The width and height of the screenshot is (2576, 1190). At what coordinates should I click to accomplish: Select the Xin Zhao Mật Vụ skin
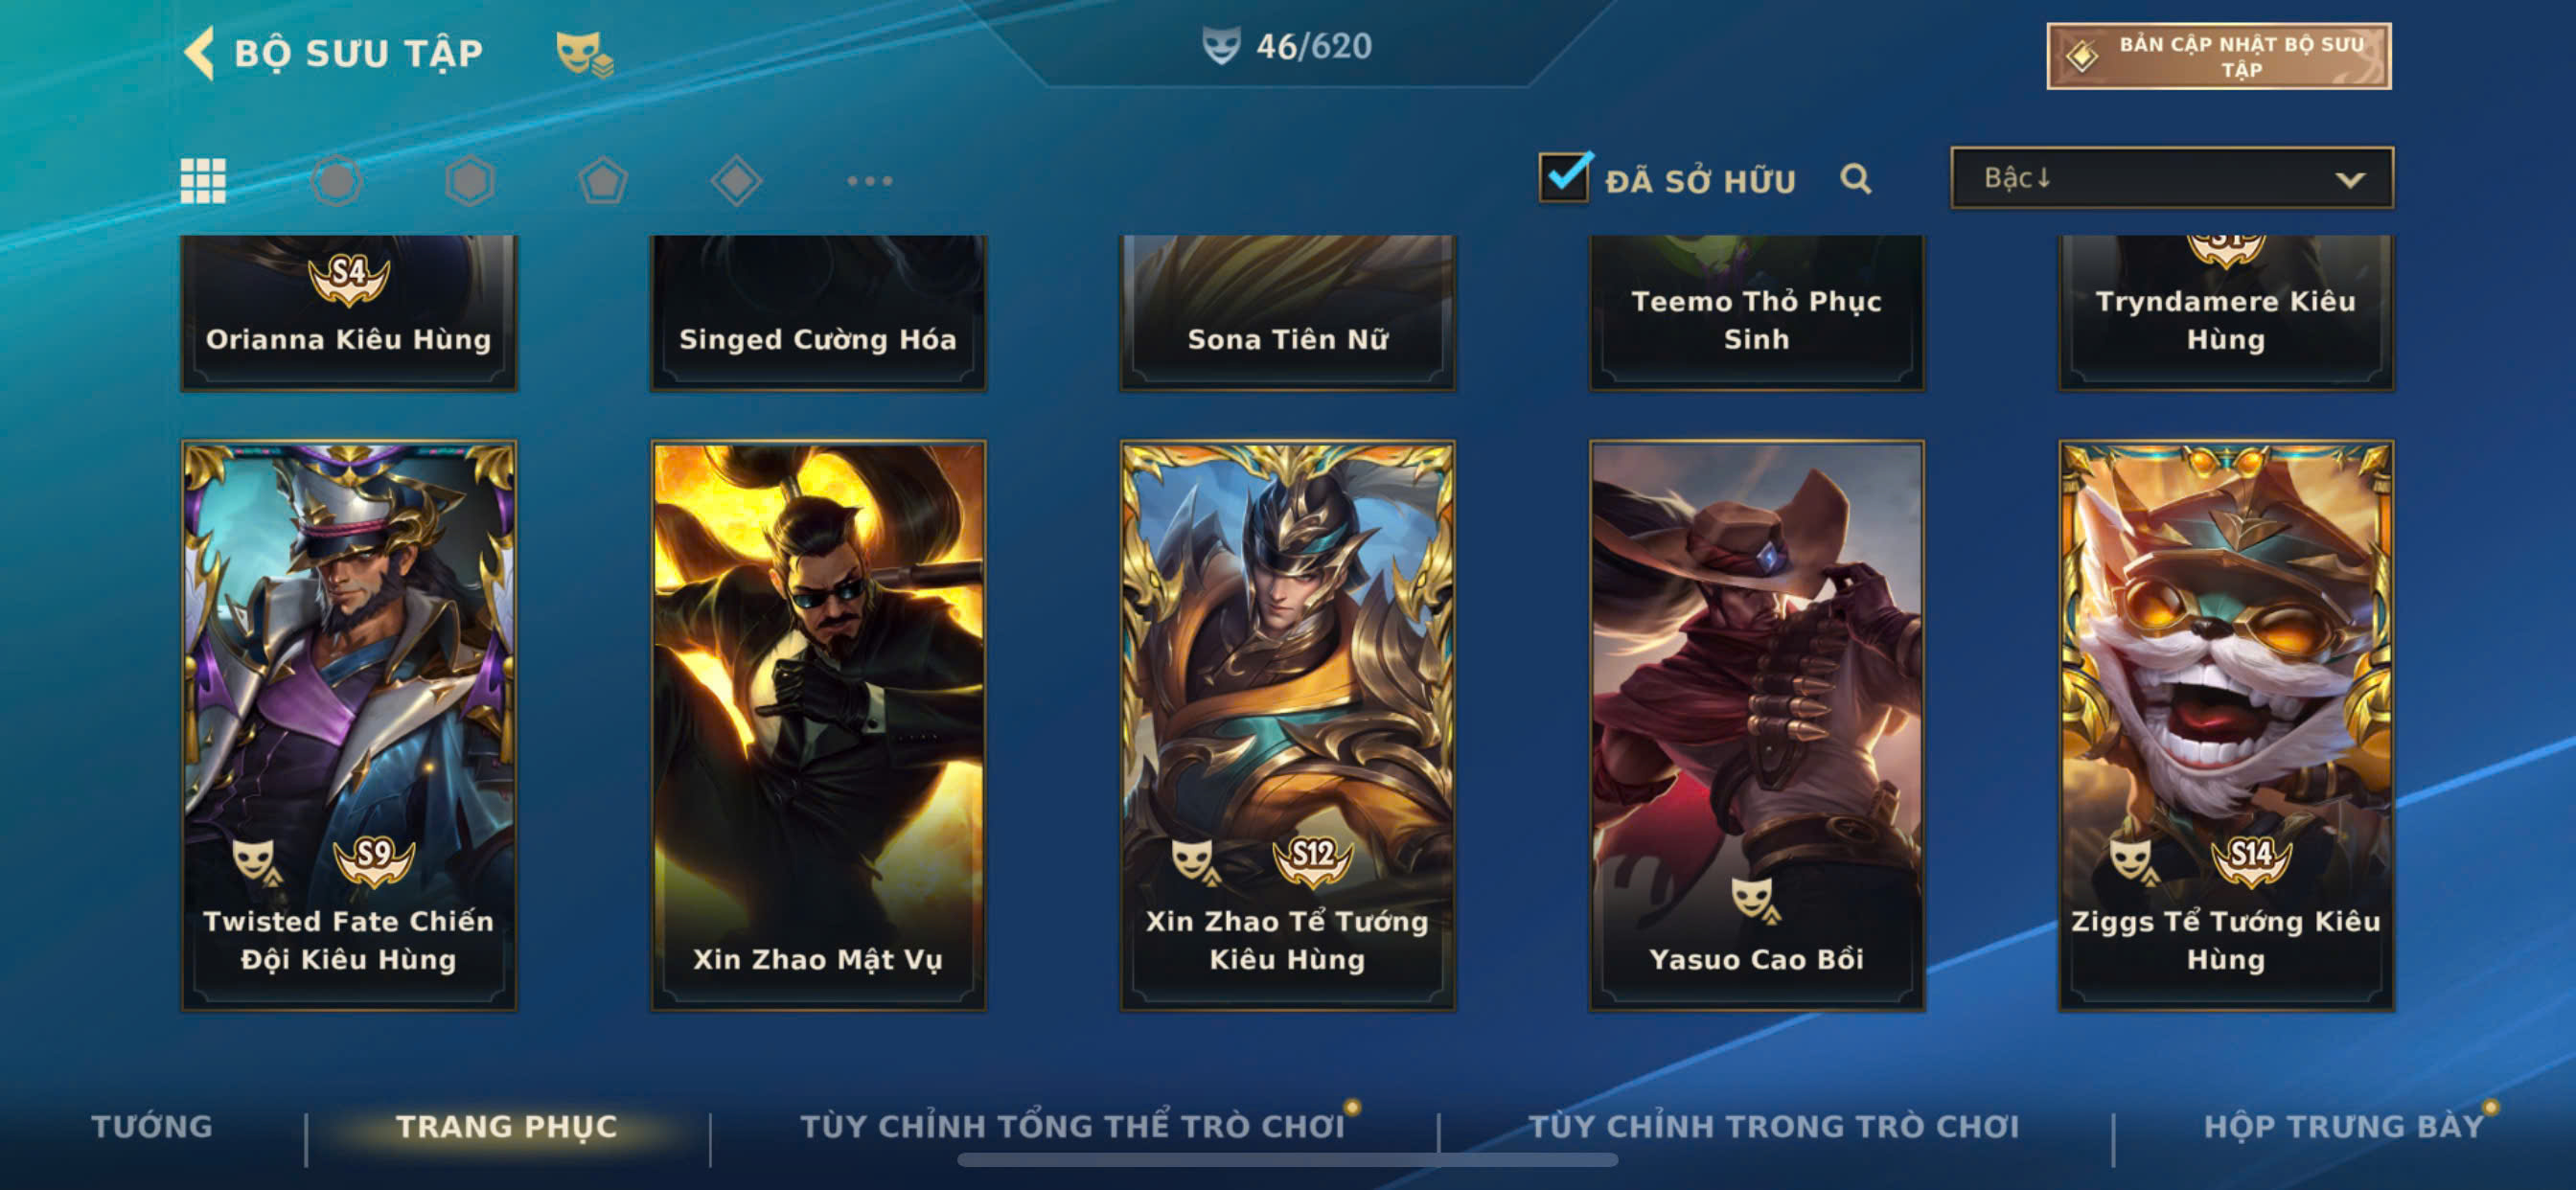[818, 726]
